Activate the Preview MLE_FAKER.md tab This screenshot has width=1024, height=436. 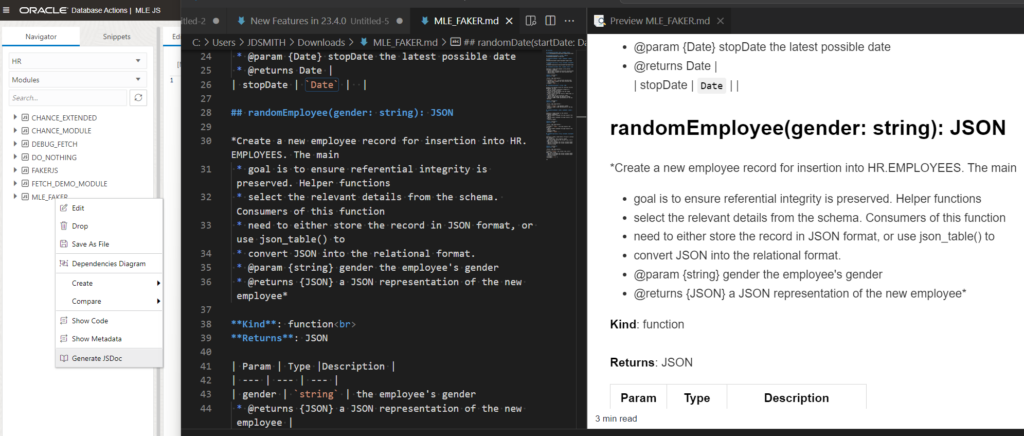tap(658, 21)
